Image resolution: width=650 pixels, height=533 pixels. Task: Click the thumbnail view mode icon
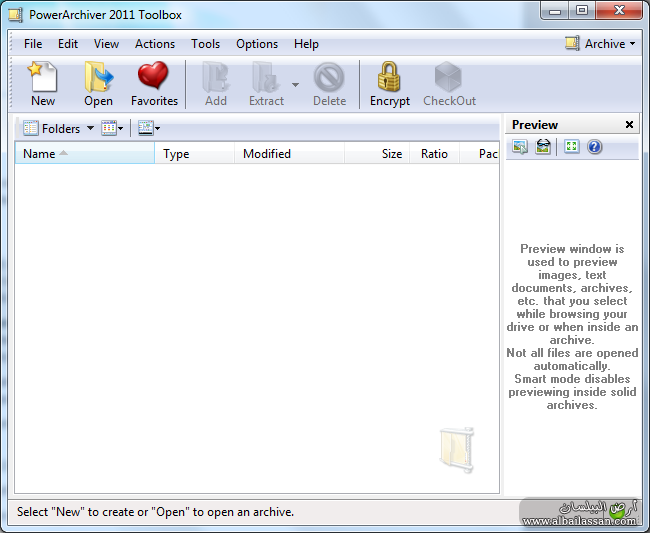click(x=146, y=128)
